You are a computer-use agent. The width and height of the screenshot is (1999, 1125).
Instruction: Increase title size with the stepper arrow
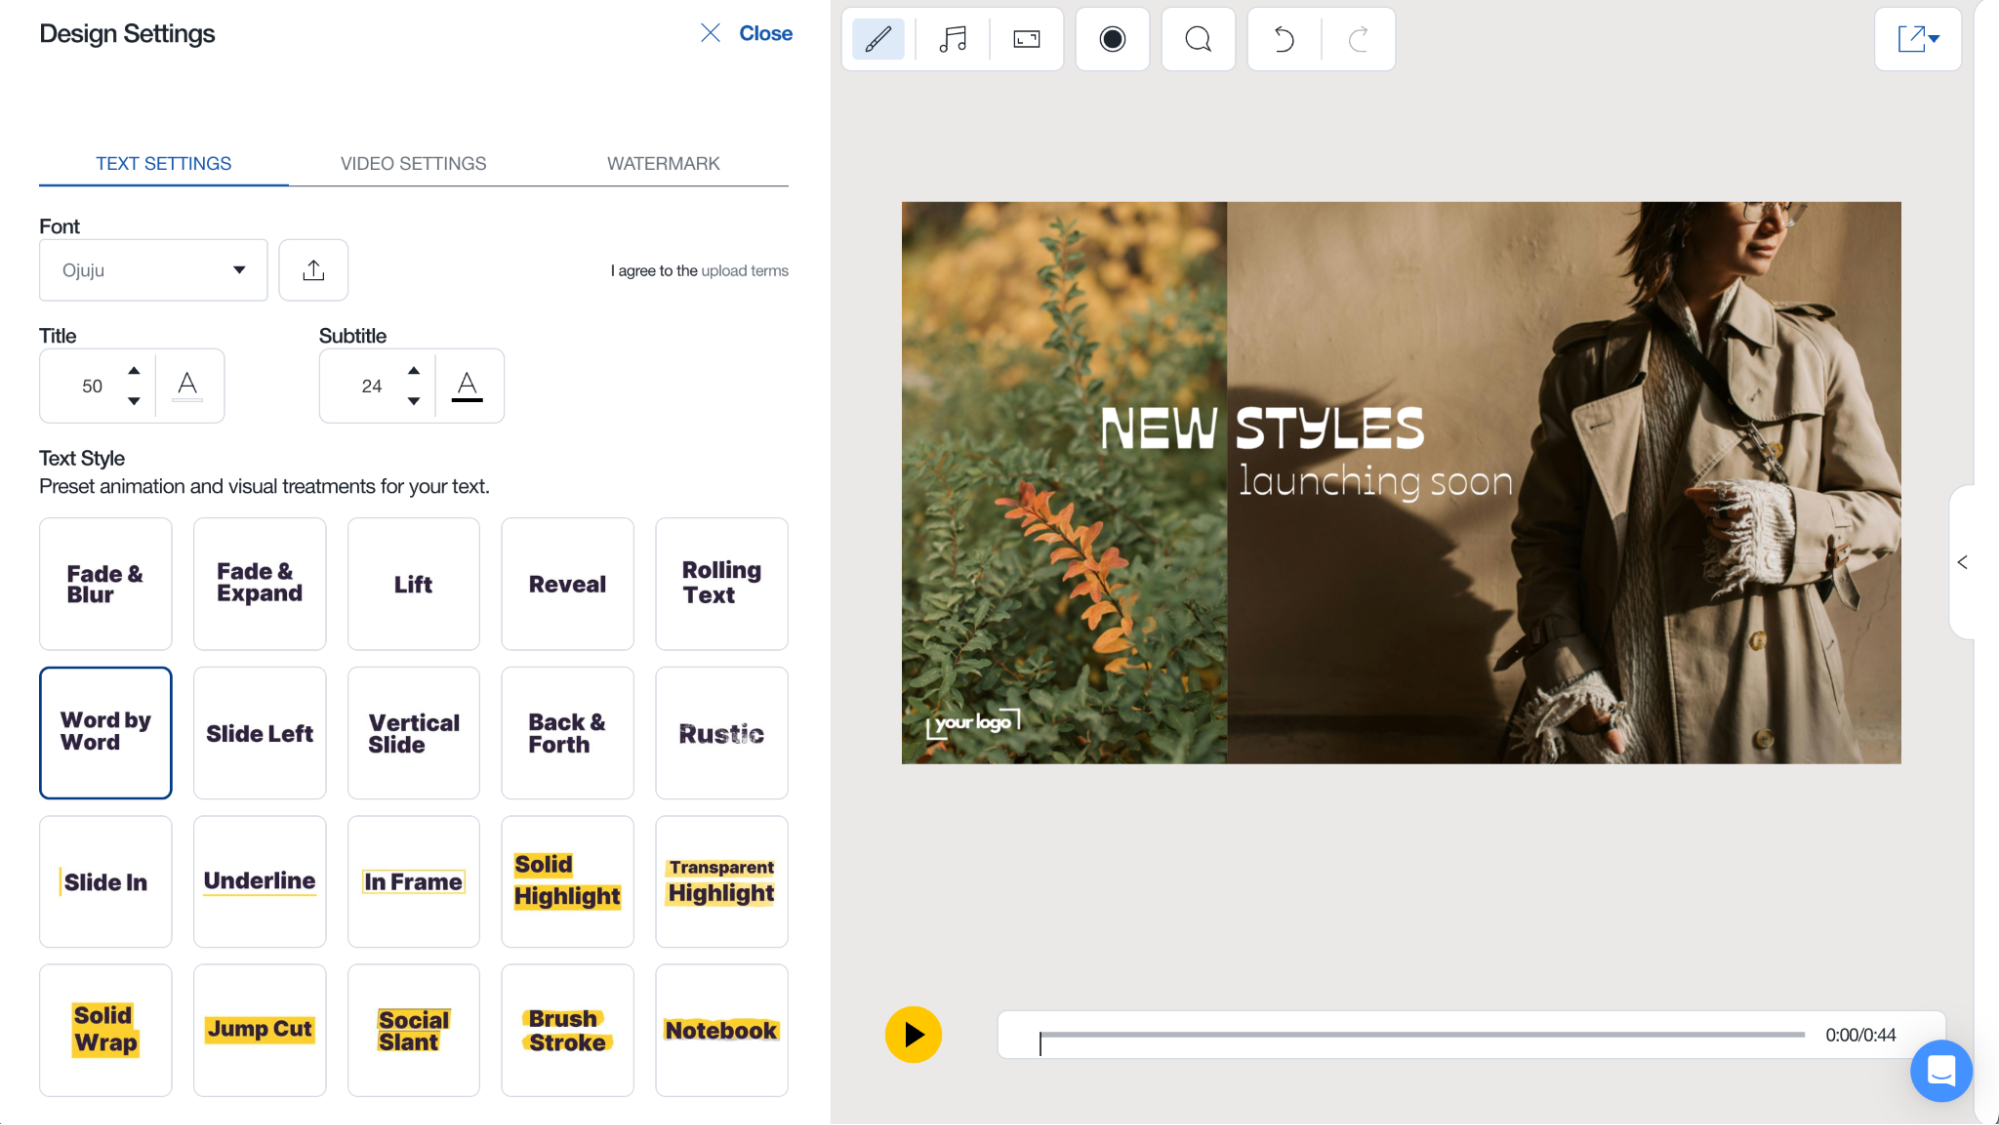tap(134, 370)
